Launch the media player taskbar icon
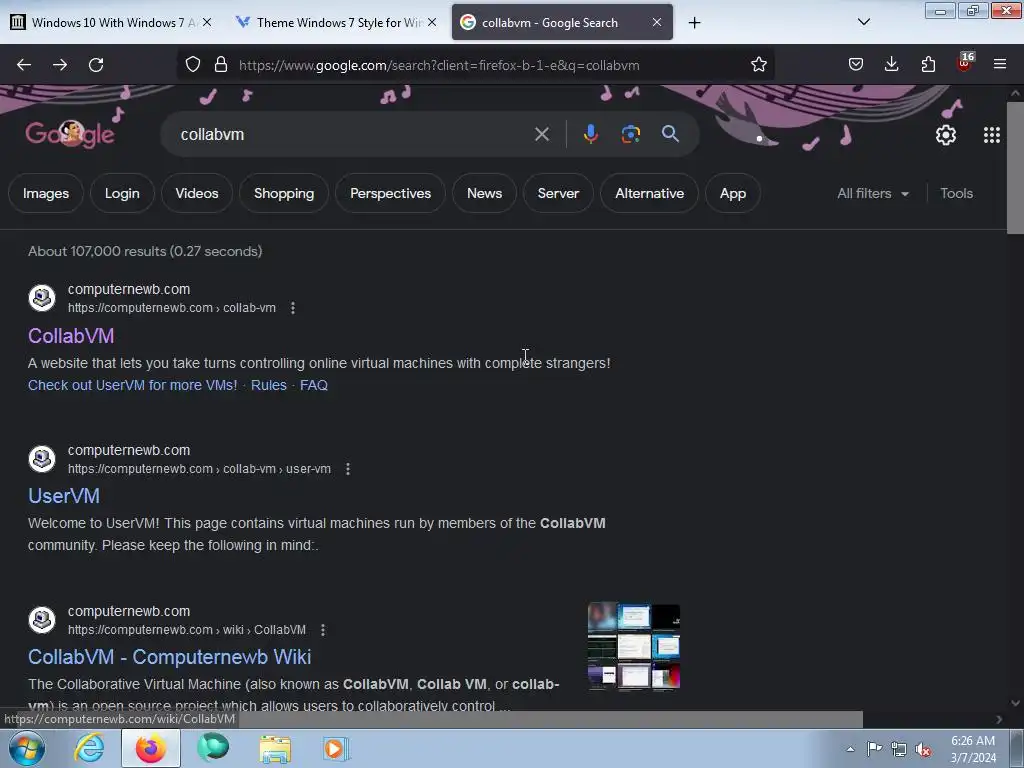The width and height of the screenshot is (1024, 768). pyautogui.click(x=336, y=749)
